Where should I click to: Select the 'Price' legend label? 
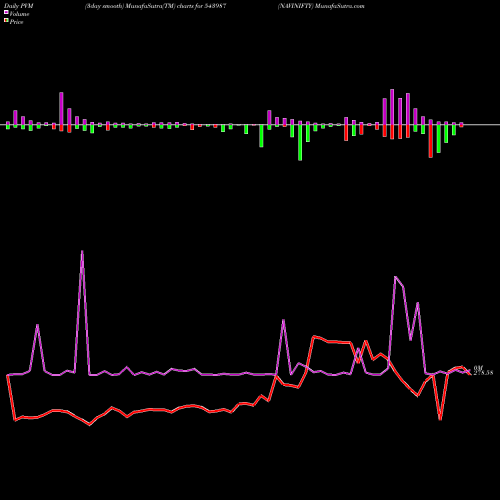(x=16, y=22)
